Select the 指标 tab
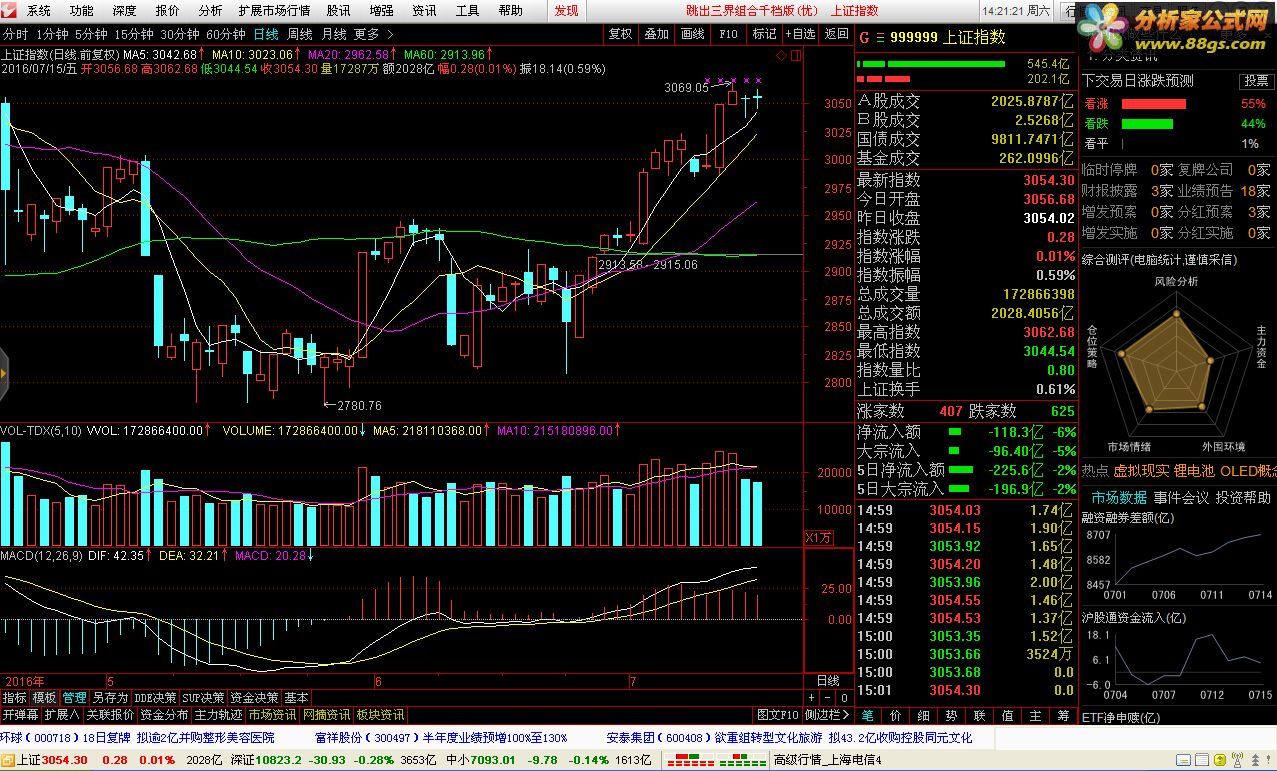This screenshot has width=1277, height=771. (x=14, y=697)
